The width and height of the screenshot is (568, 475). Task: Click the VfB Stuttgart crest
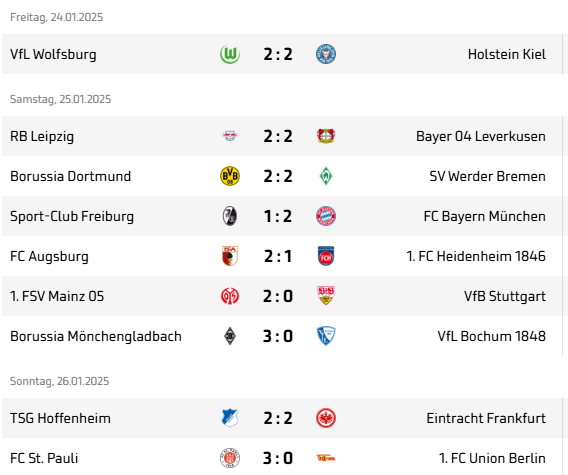point(326,296)
